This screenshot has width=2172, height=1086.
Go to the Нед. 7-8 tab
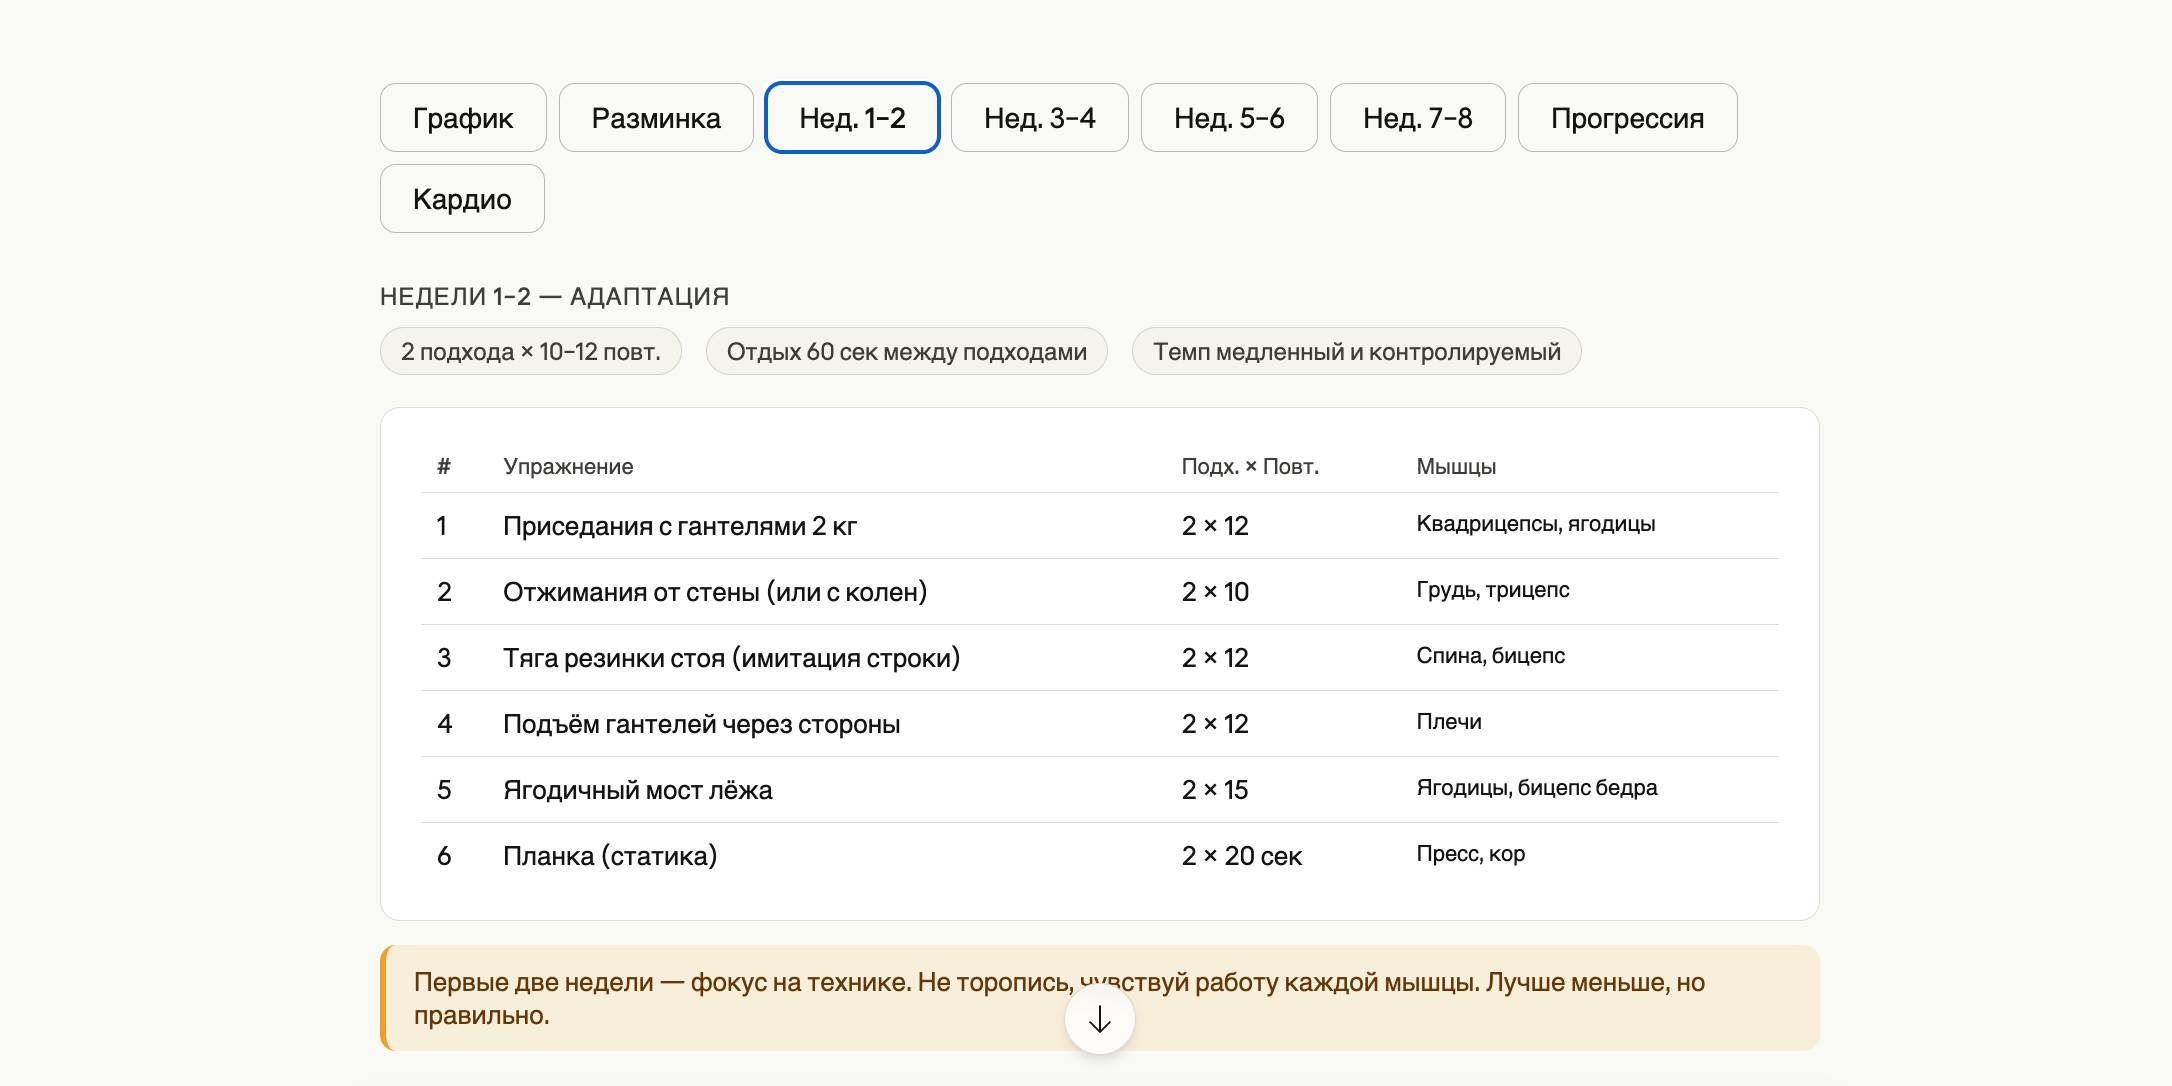[1417, 118]
